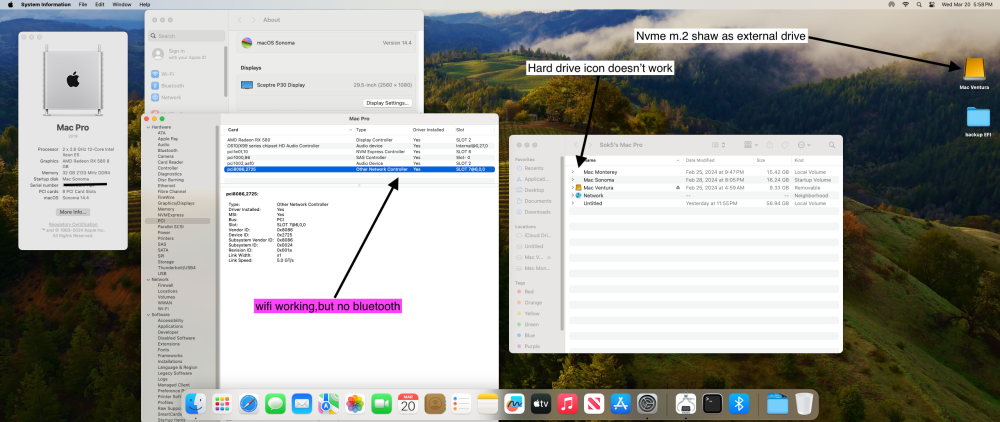Open the Window menu in menu bar

(x=122, y=4)
